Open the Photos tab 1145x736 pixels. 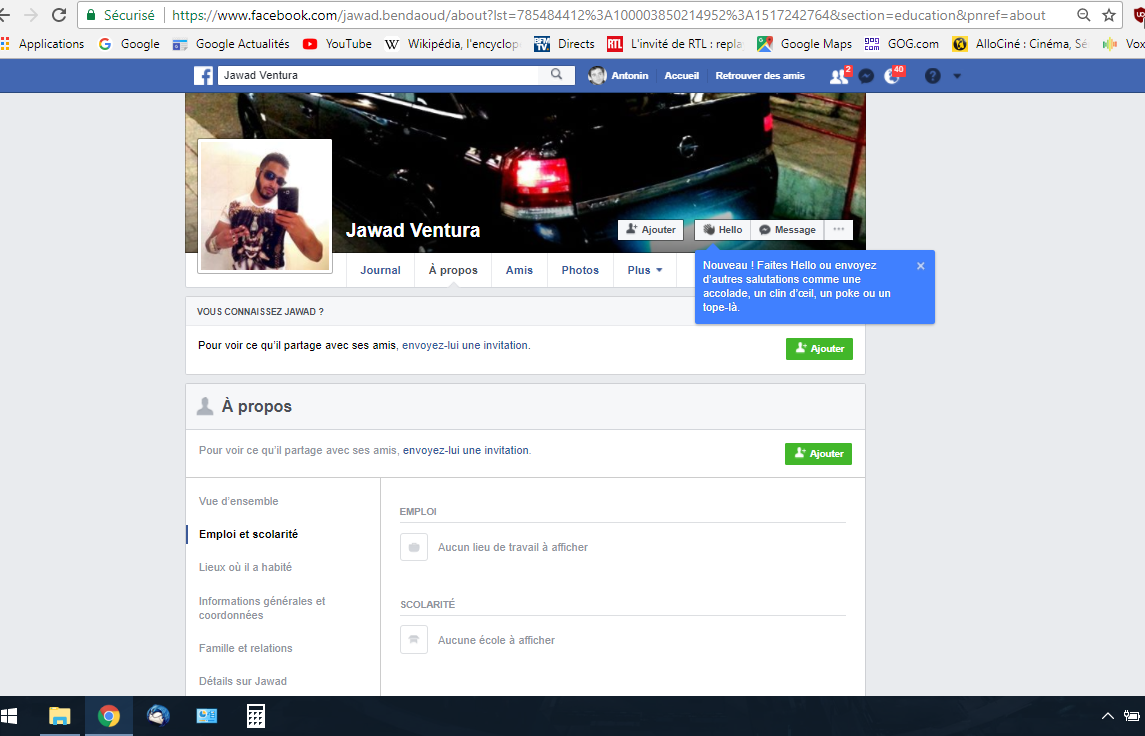click(580, 270)
